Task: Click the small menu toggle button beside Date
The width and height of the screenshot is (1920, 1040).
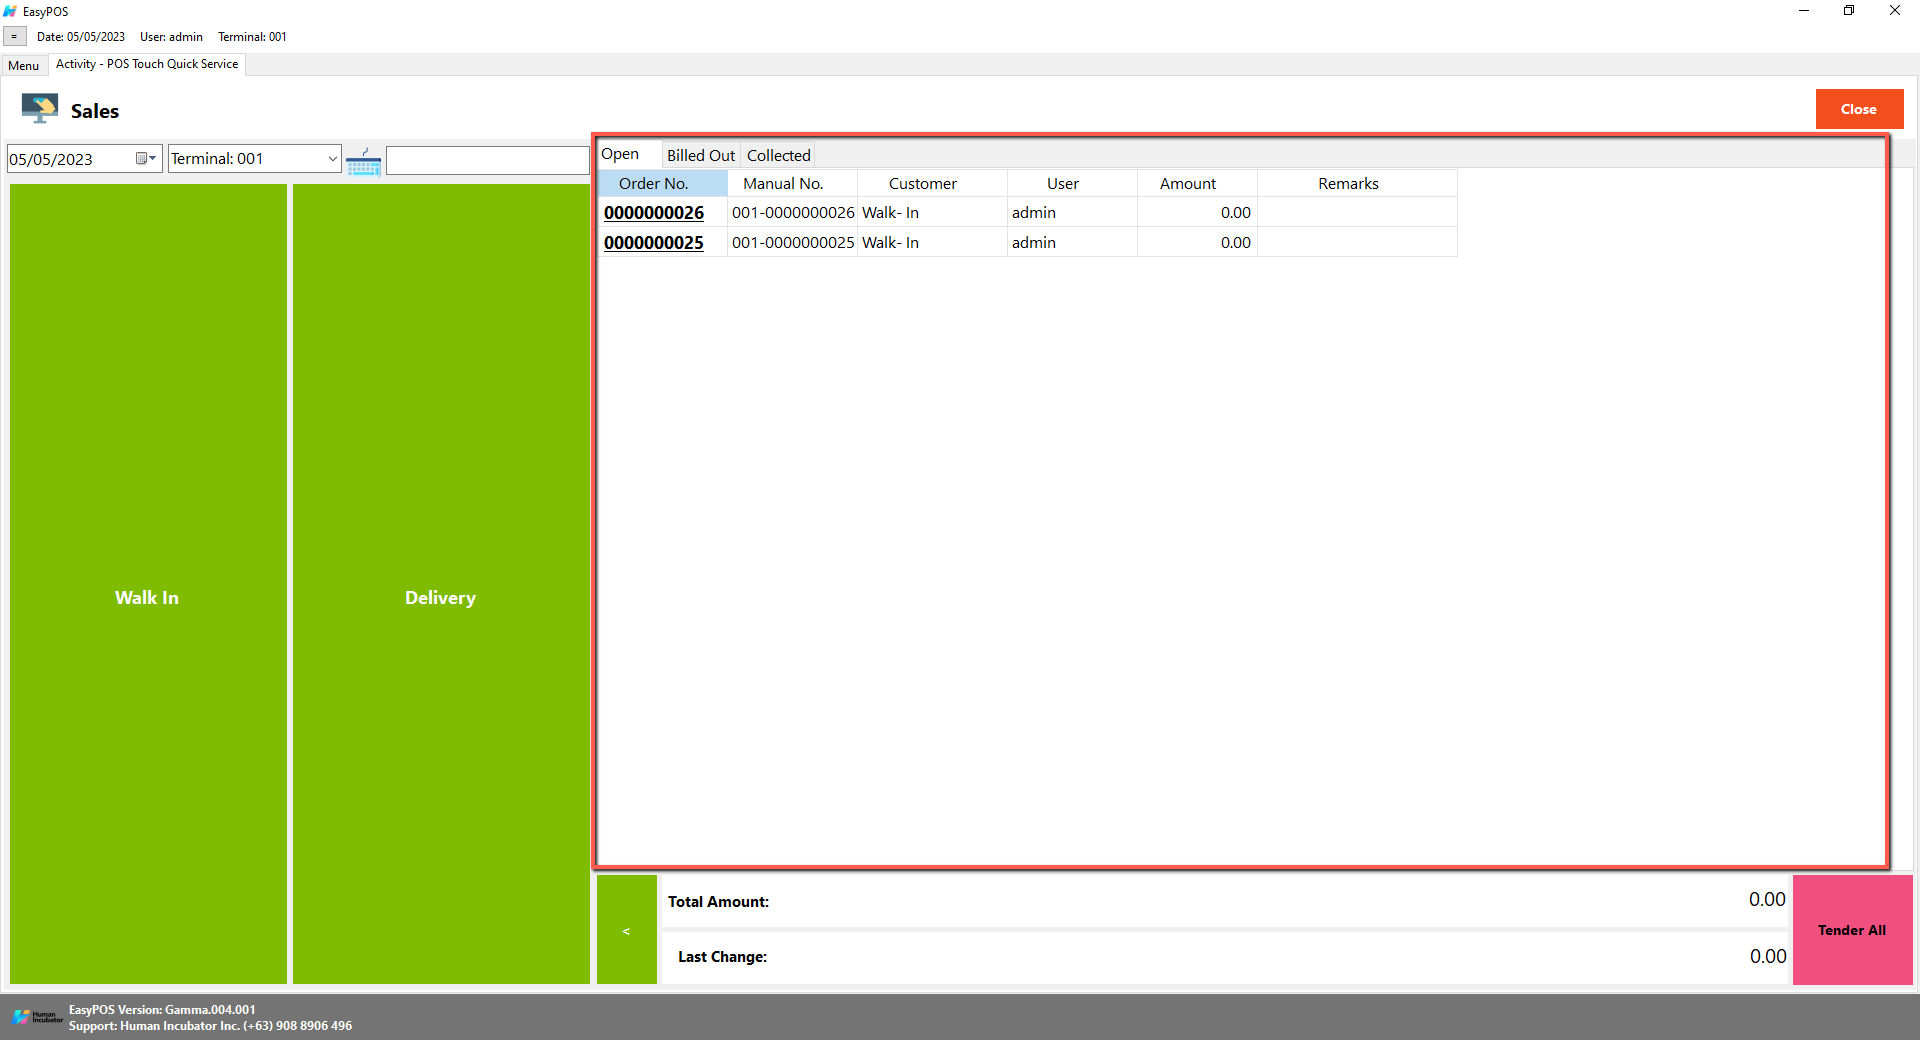Action: tap(14, 37)
